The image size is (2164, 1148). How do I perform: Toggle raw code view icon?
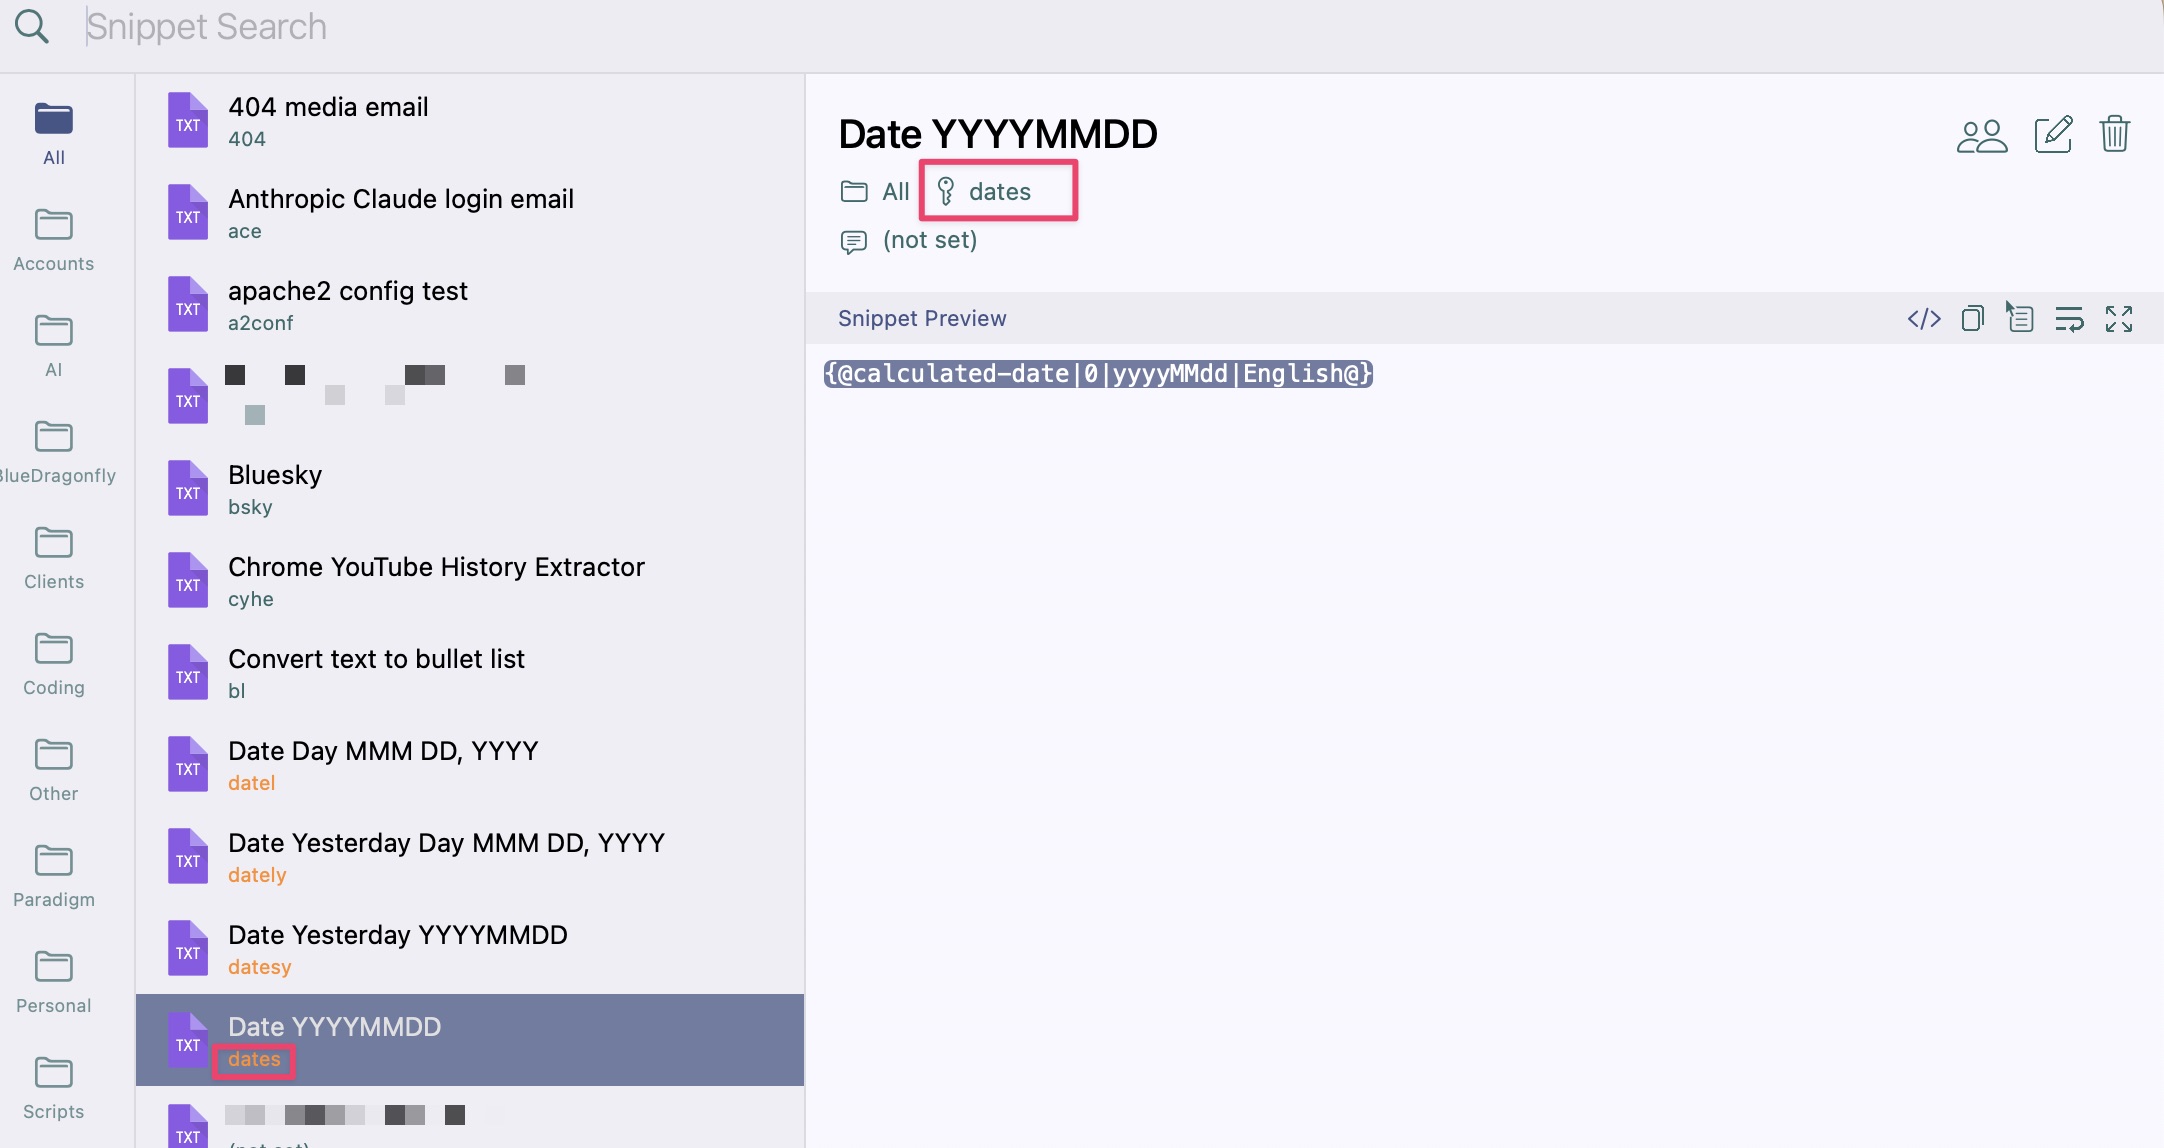pos(1924,319)
